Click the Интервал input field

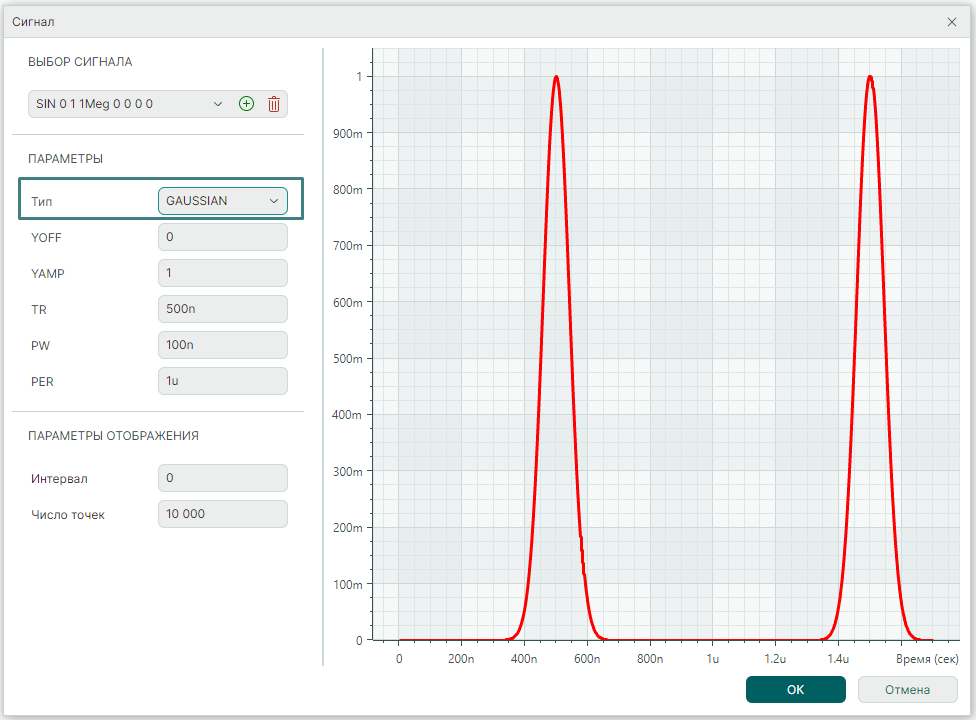(222, 478)
